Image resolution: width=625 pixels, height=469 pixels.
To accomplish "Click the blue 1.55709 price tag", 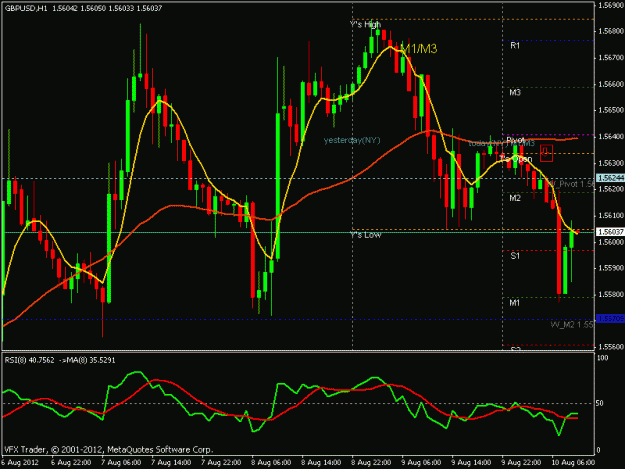I will [610, 318].
